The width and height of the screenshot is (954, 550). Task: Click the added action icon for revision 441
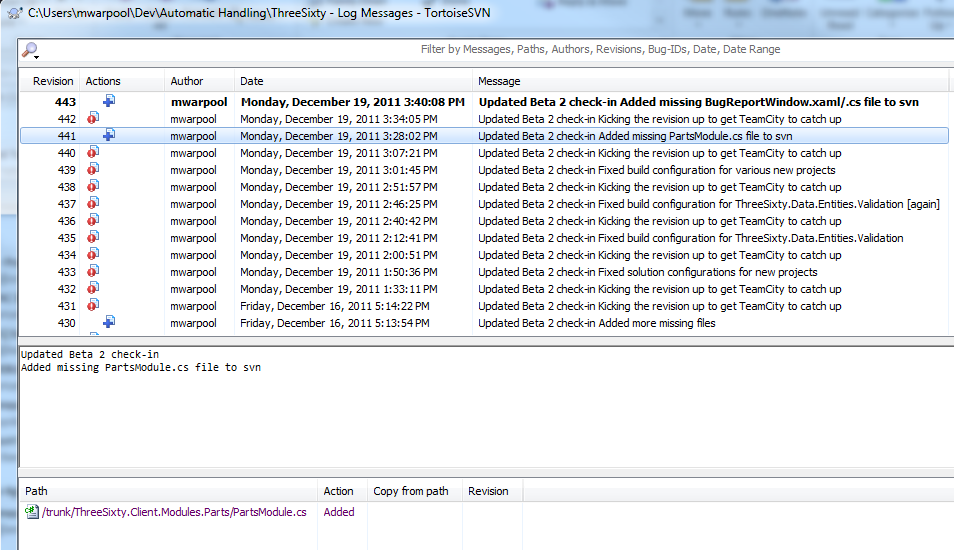pyautogui.click(x=109, y=134)
